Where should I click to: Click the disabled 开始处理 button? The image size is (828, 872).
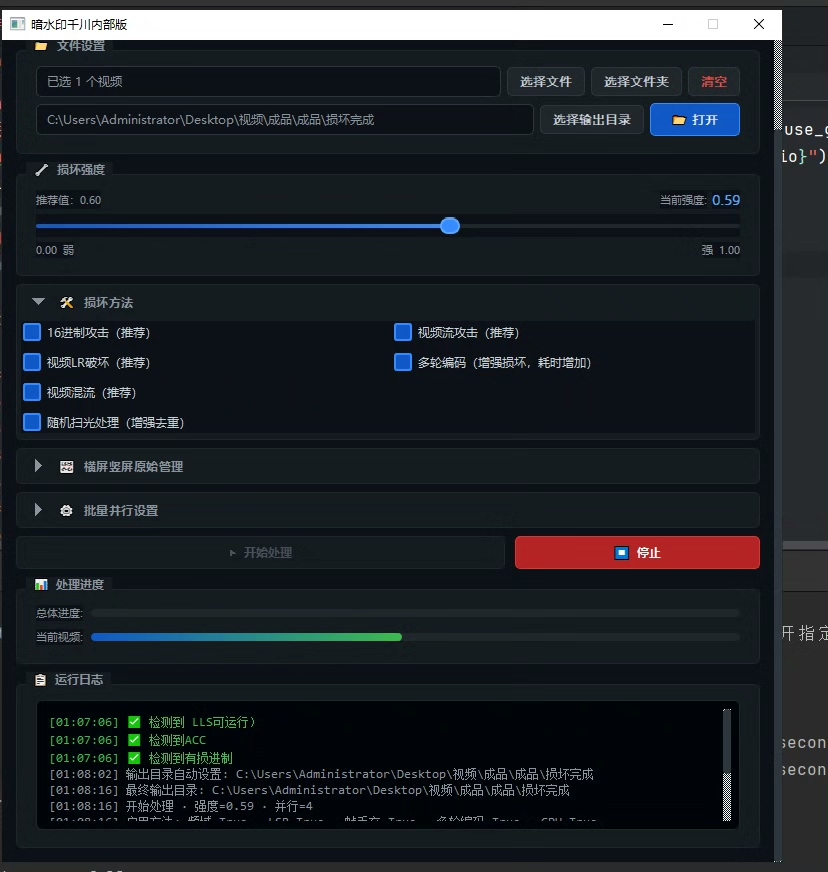261,553
